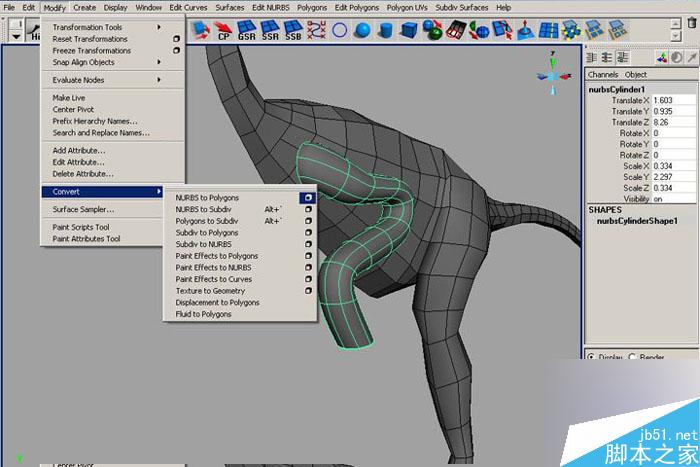Select nurbsCylinderShape1 under SHAPES
Image resolution: width=700 pixels, height=467 pixels.
click(x=637, y=221)
